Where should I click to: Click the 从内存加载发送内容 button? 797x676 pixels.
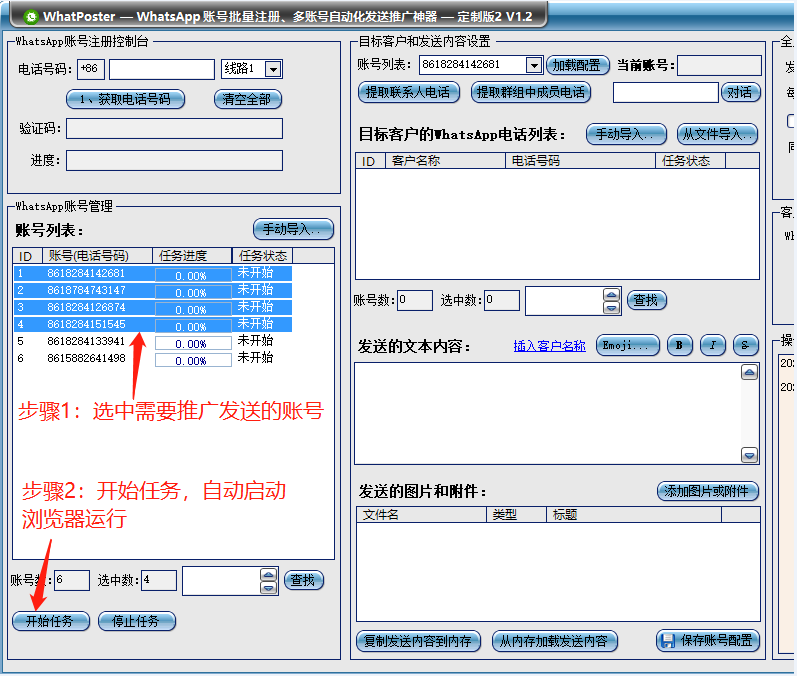click(x=555, y=641)
